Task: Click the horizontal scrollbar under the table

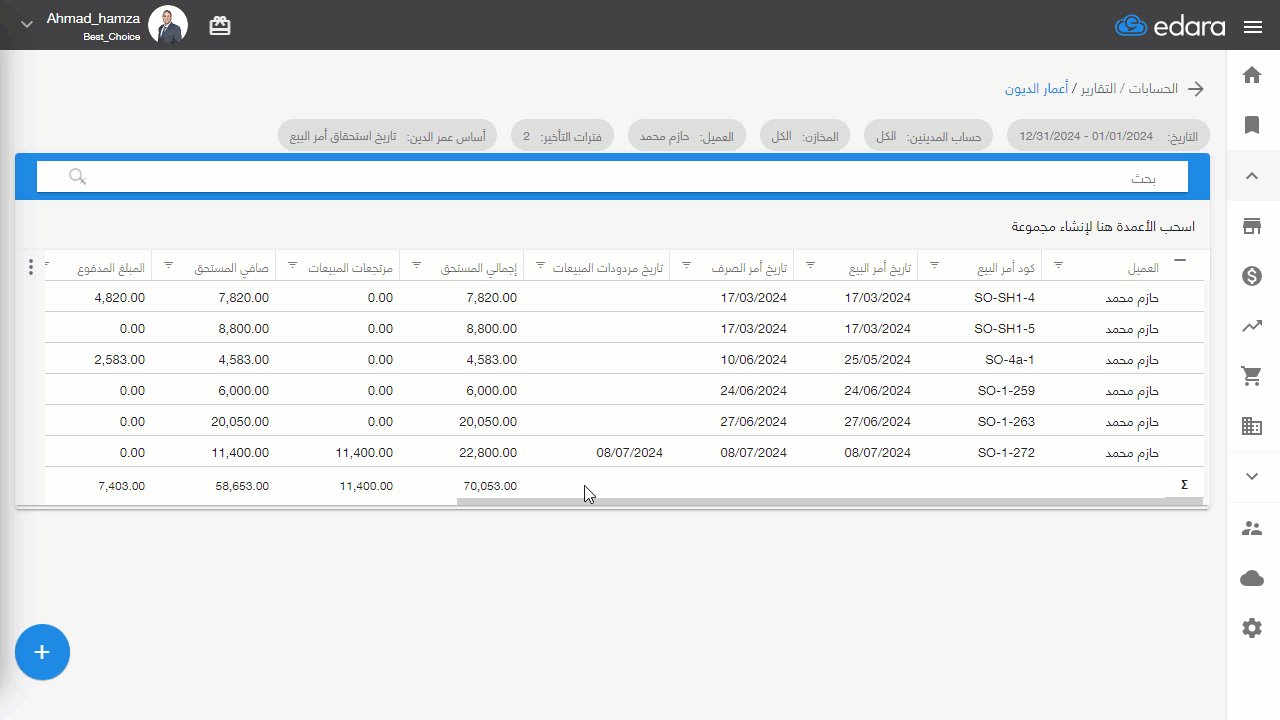Action: pyautogui.click(x=830, y=501)
